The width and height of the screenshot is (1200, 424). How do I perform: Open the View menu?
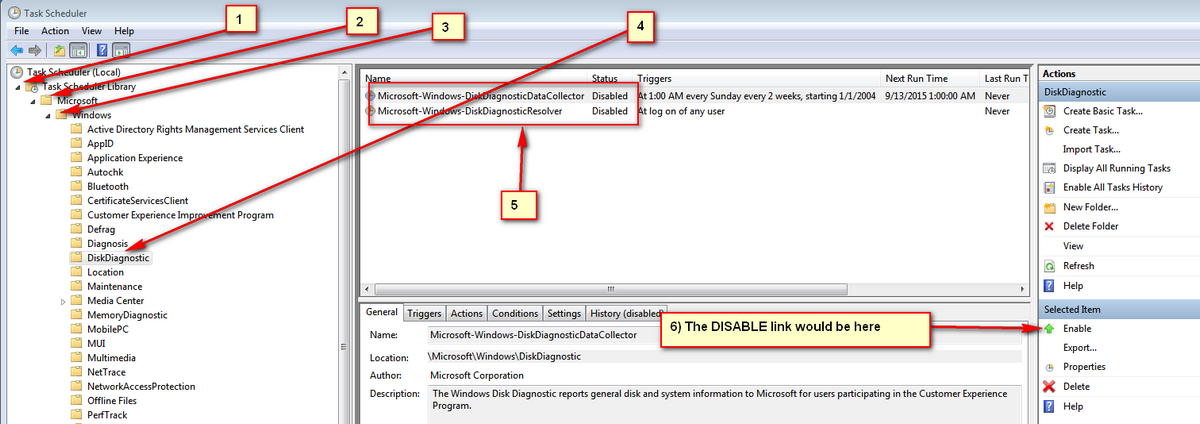pos(92,31)
